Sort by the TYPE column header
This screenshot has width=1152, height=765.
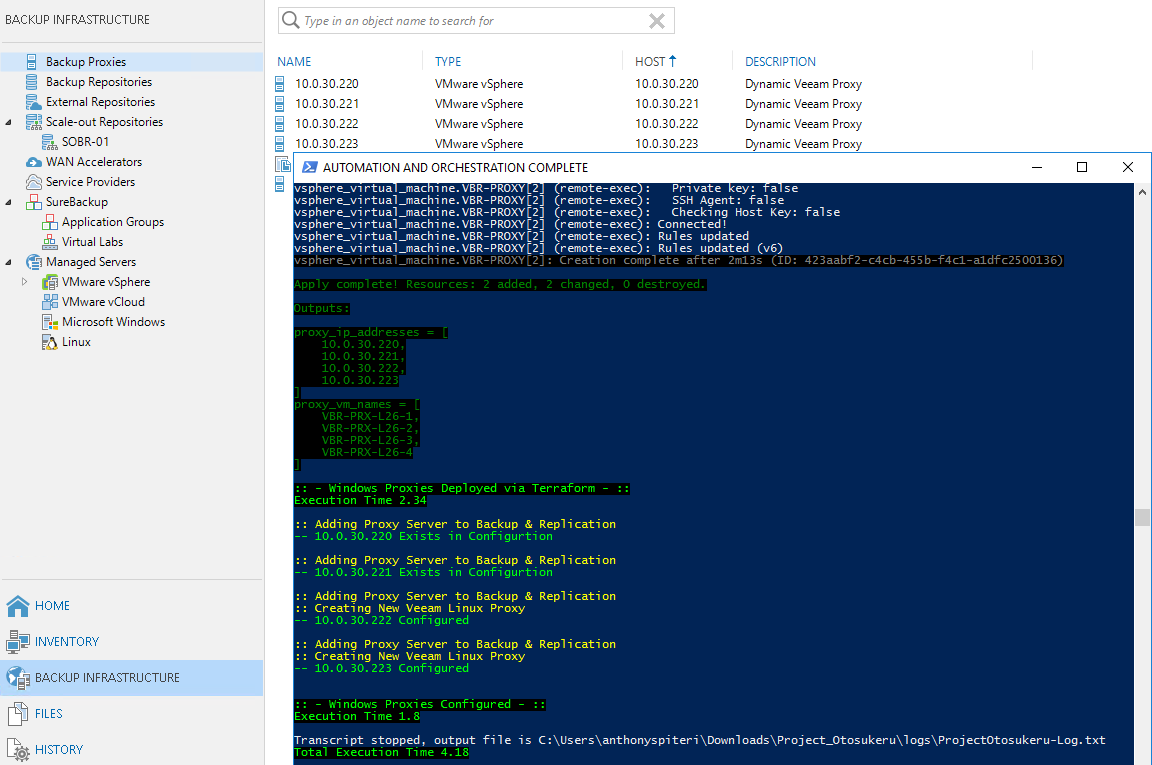448,62
